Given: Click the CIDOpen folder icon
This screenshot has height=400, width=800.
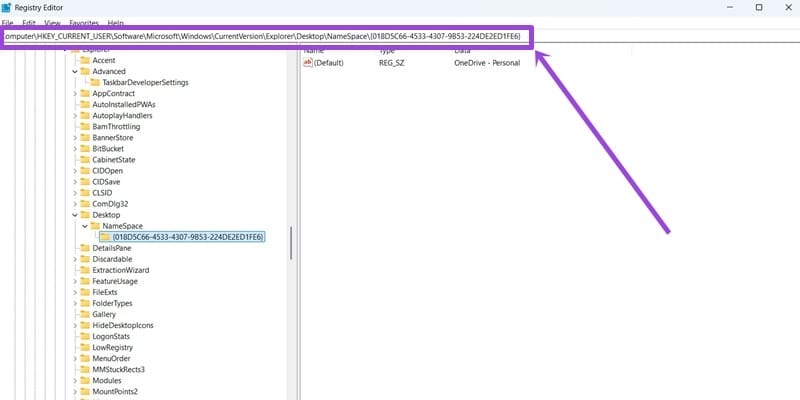Looking at the screenshot, I should pos(85,170).
